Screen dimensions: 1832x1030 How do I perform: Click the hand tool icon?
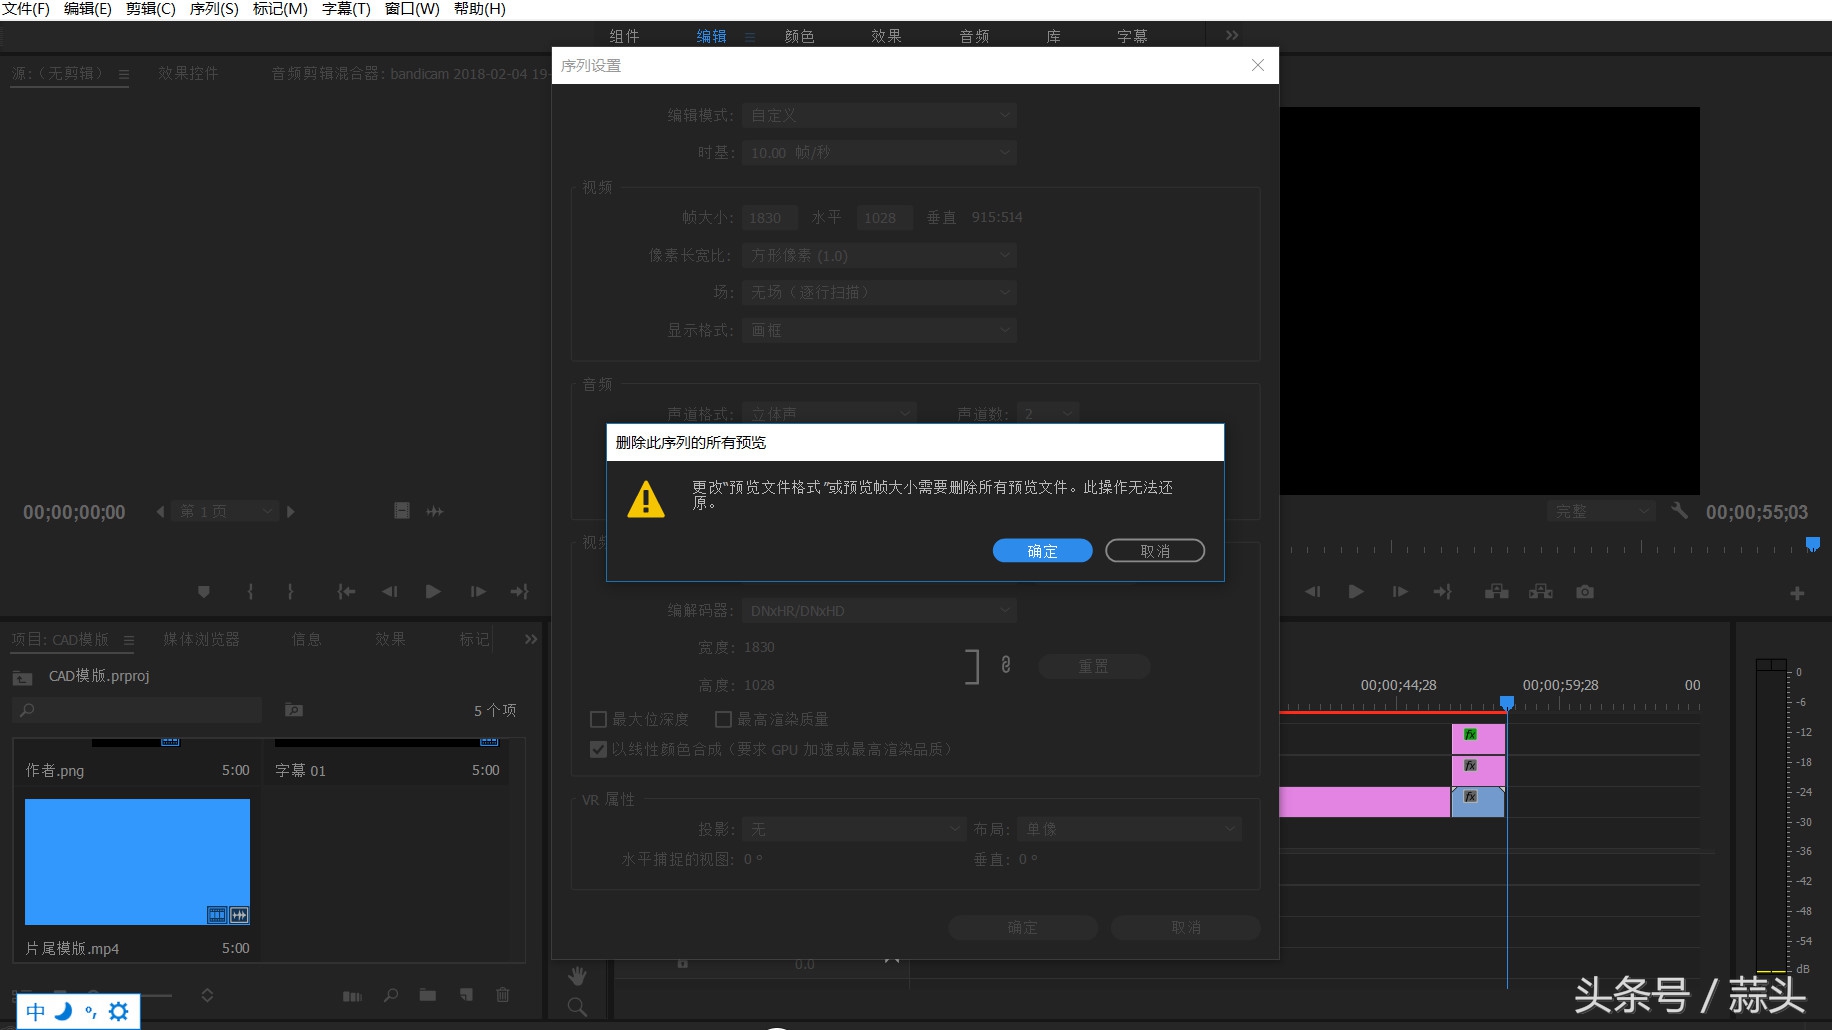tap(577, 976)
